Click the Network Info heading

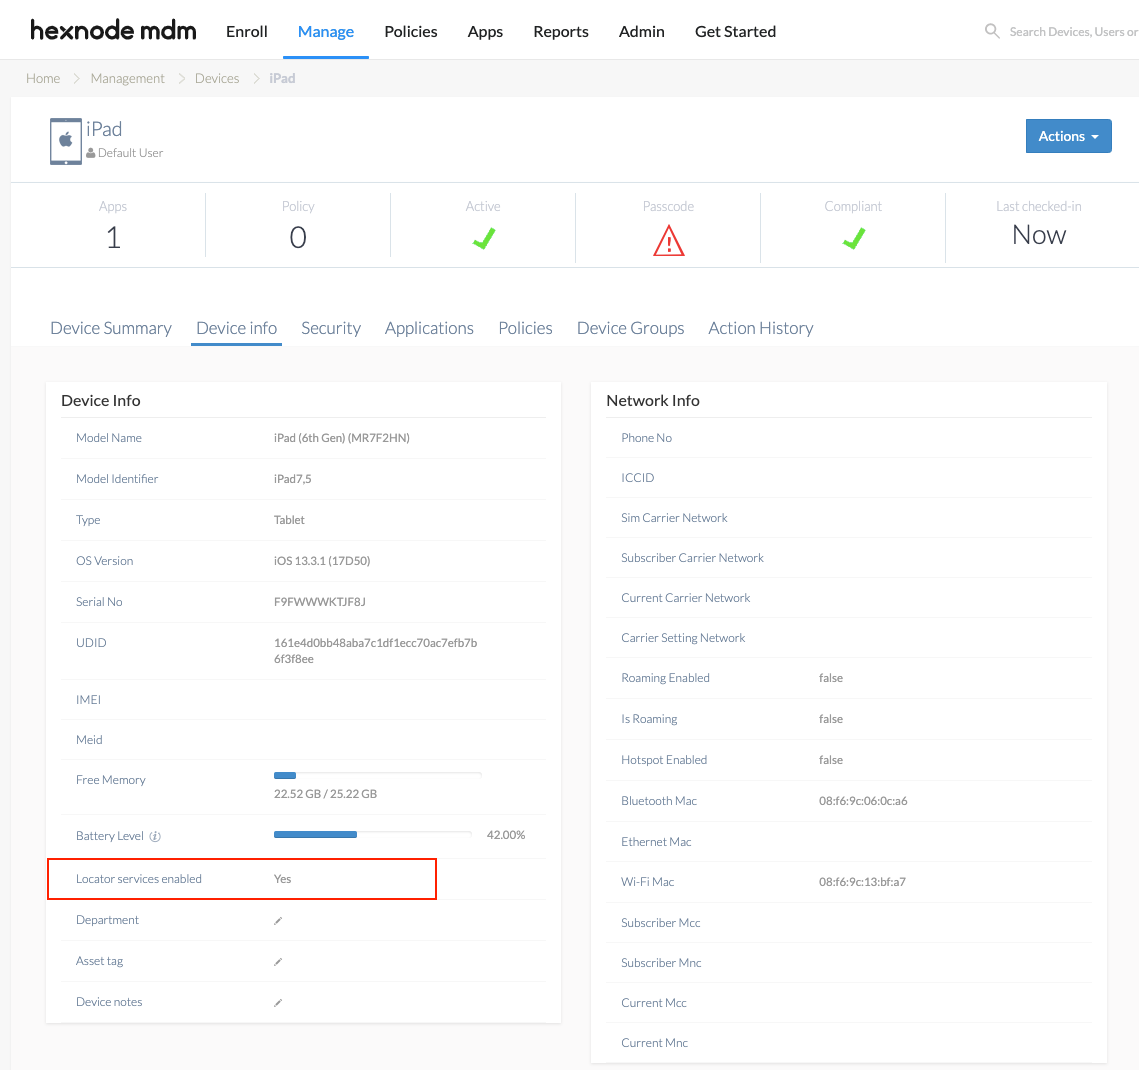coord(653,401)
